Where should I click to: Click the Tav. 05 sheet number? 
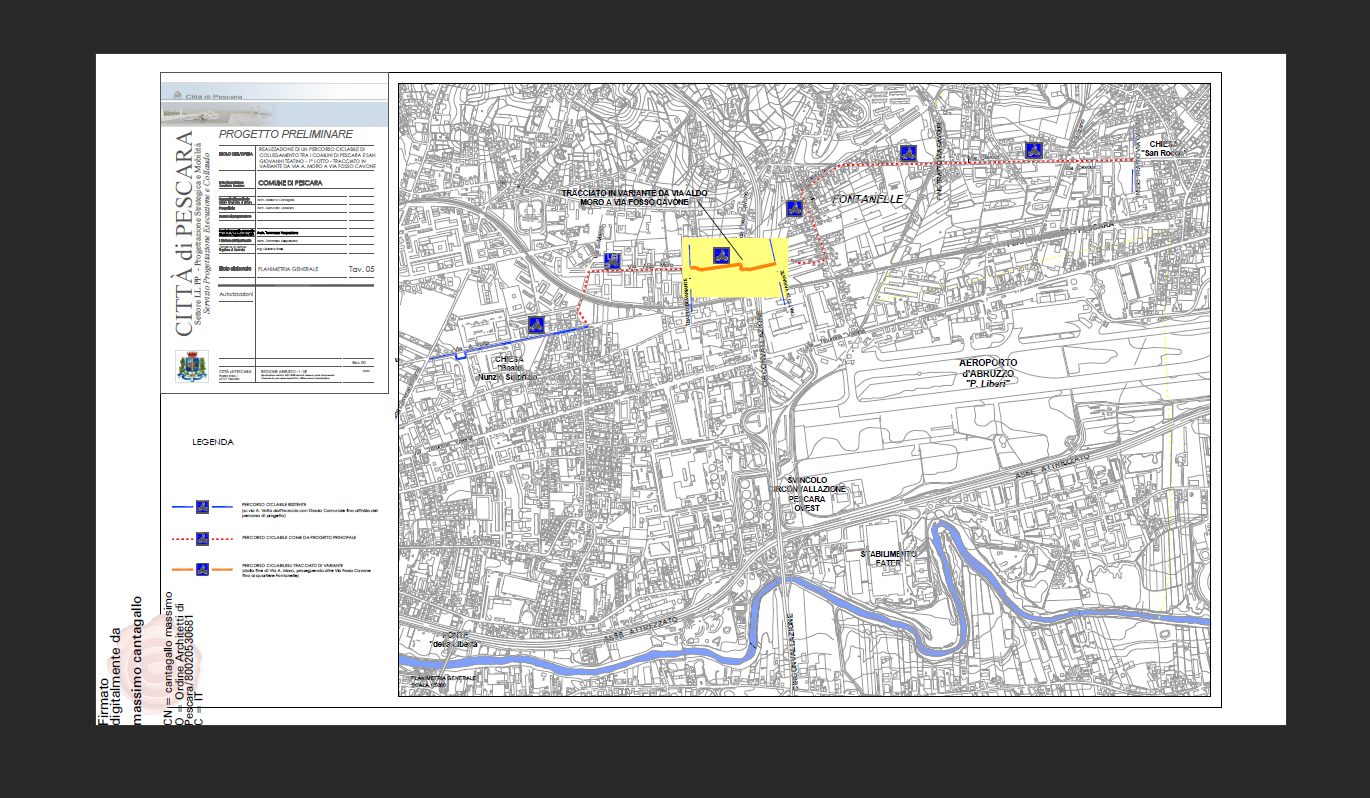pyautogui.click(x=362, y=270)
